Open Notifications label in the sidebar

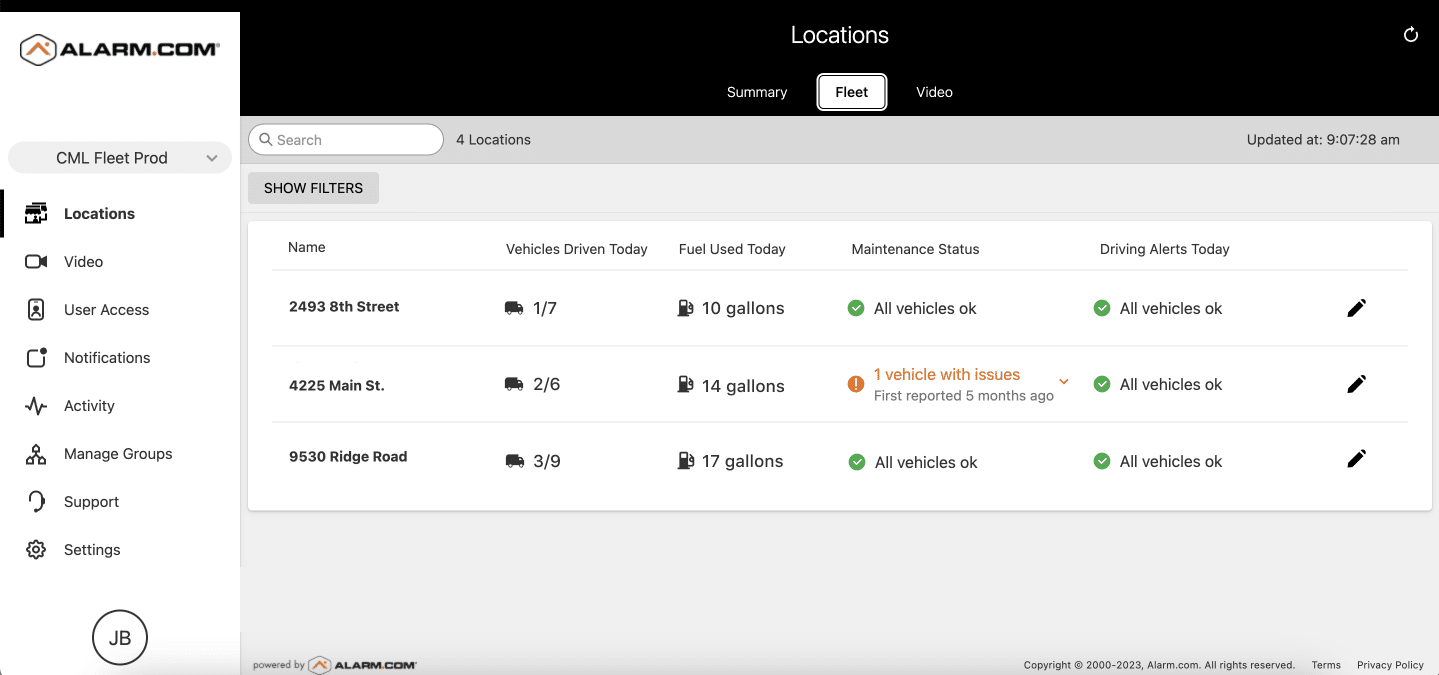pyautogui.click(x=107, y=358)
